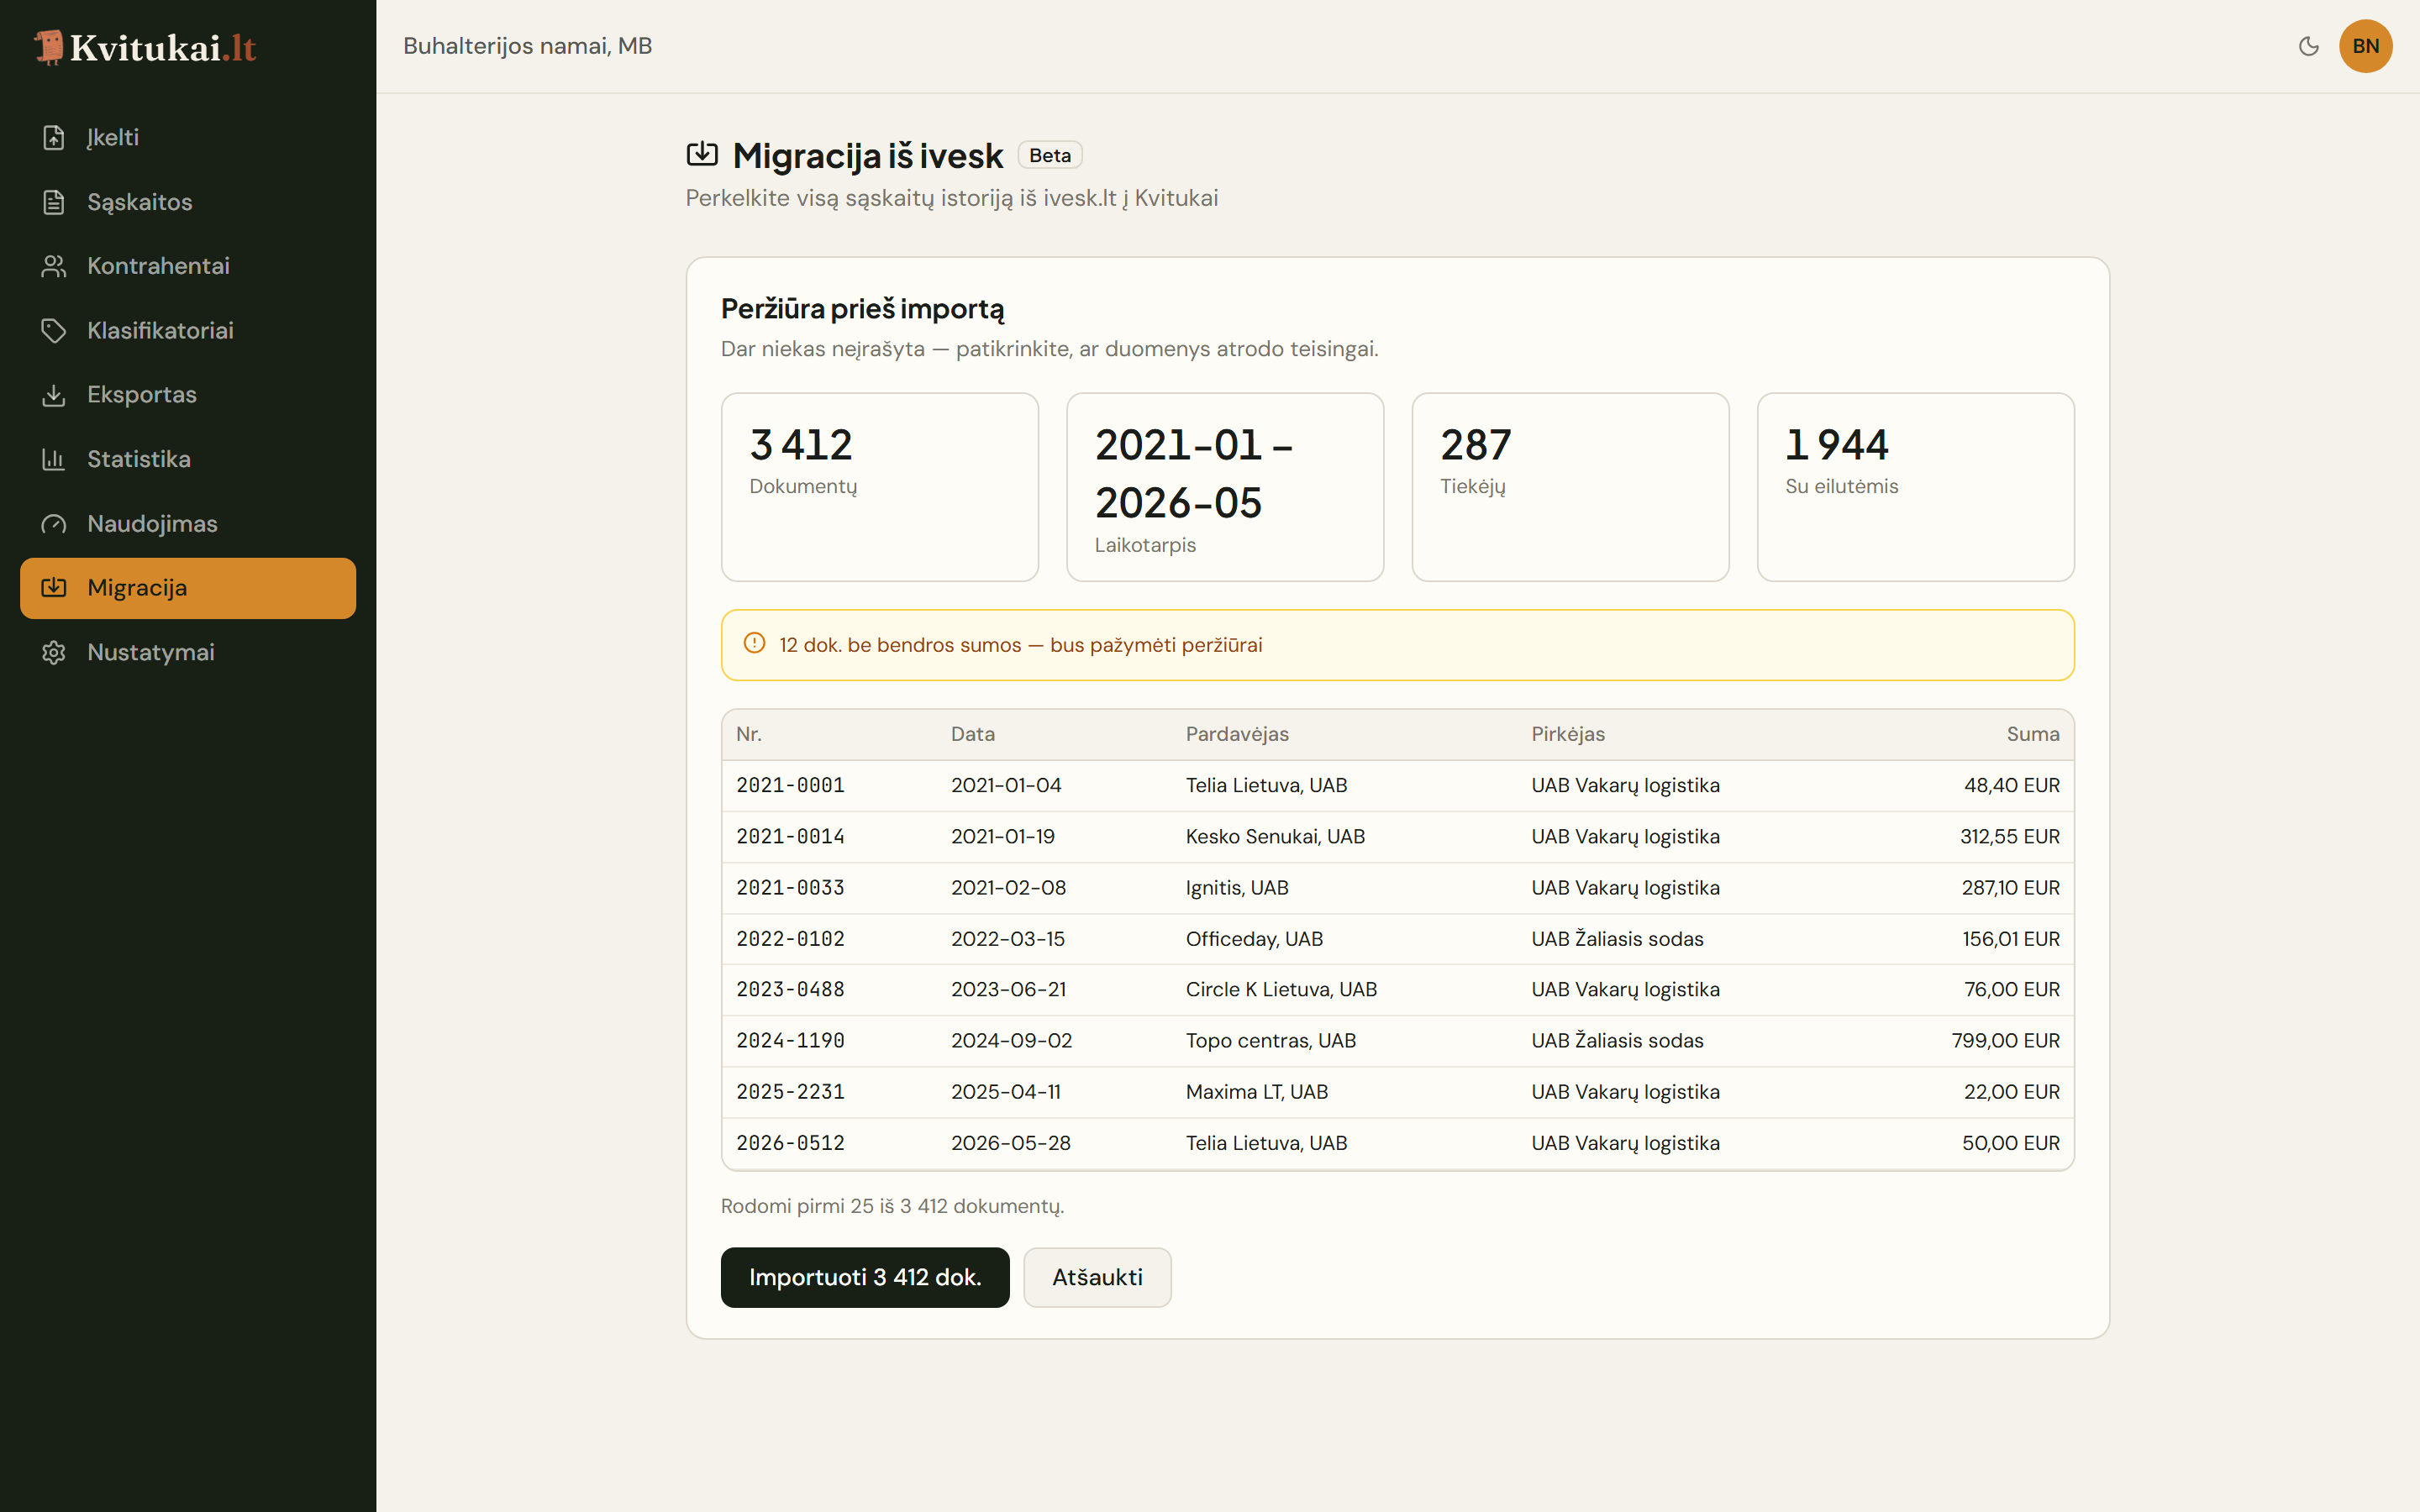Click the warning icon in the alert banner
The width and height of the screenshot is (2420, 1512).
pos(755,644)
